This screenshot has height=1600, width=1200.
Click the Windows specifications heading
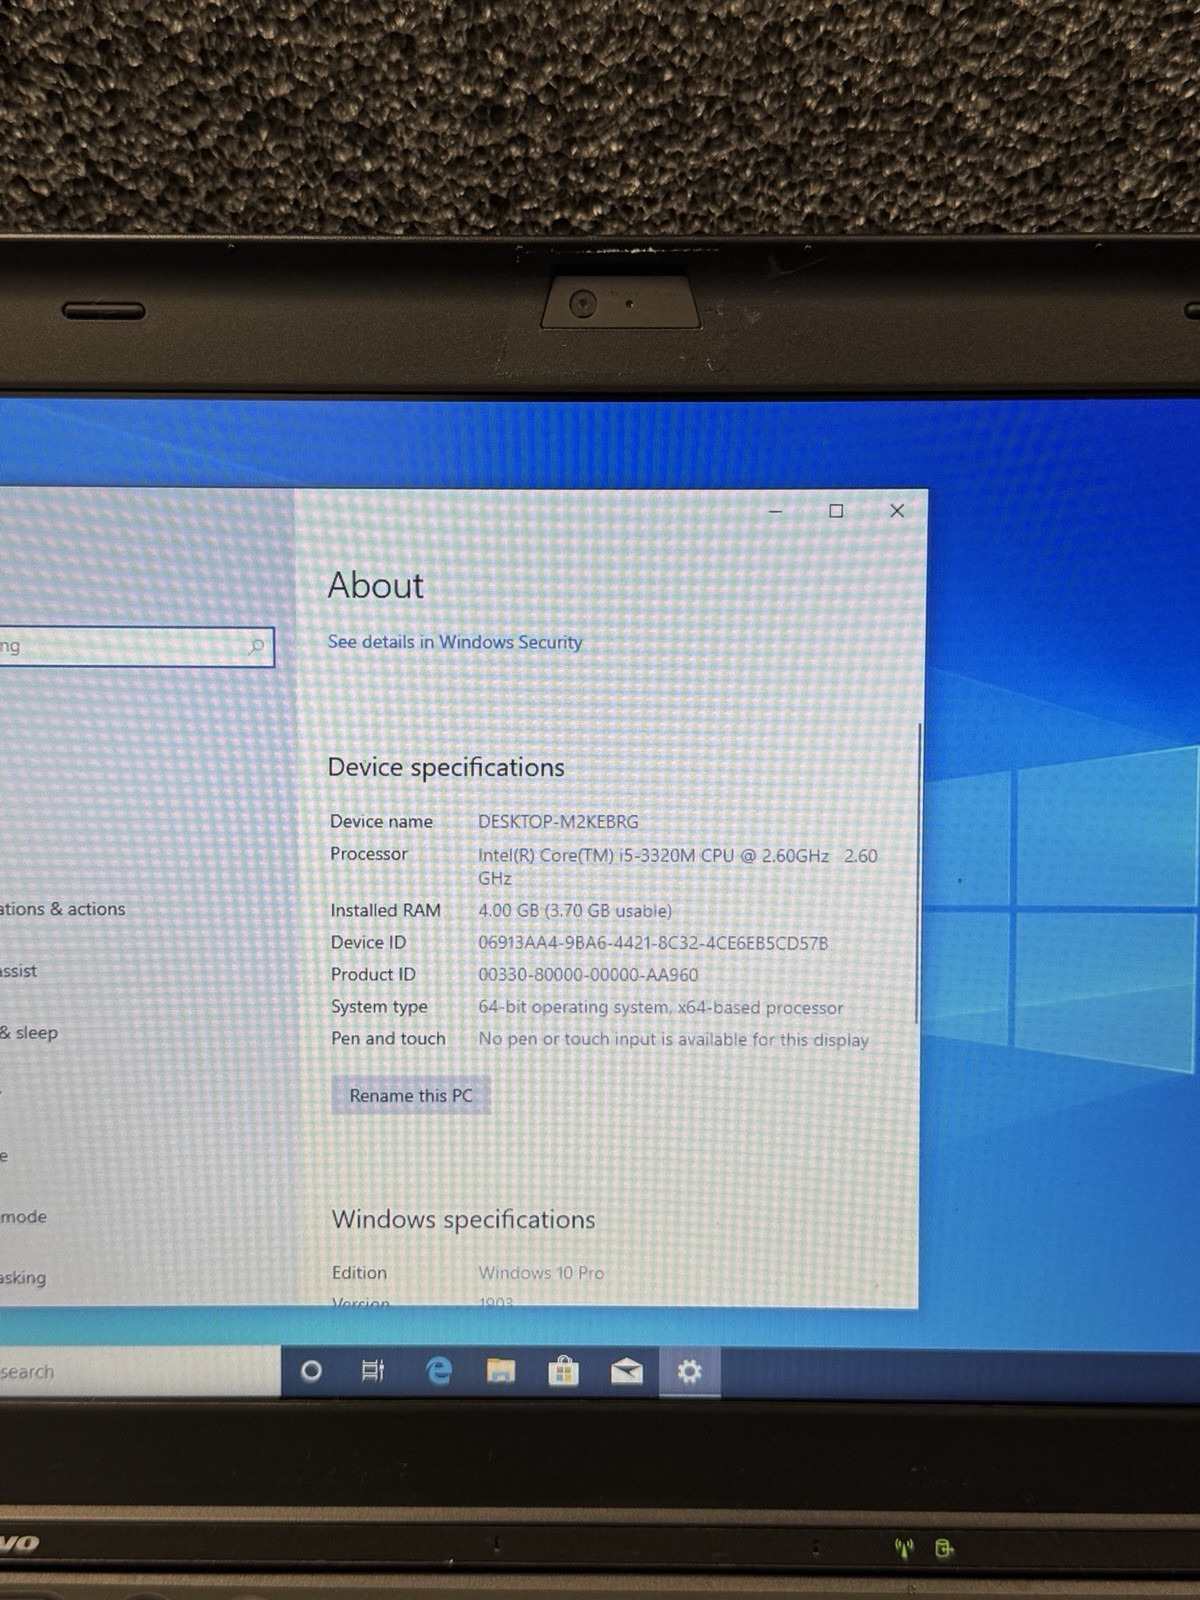click(x=463, y=1220)
